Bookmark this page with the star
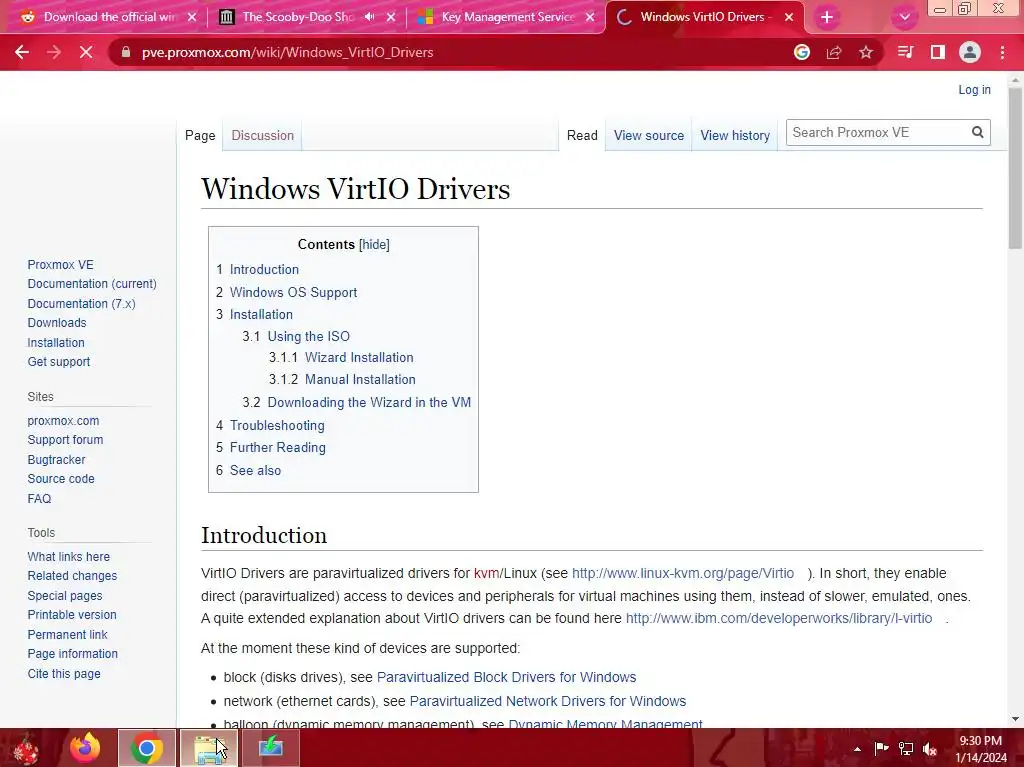Viewport: 1024px width, 767px height. point(866,52)
